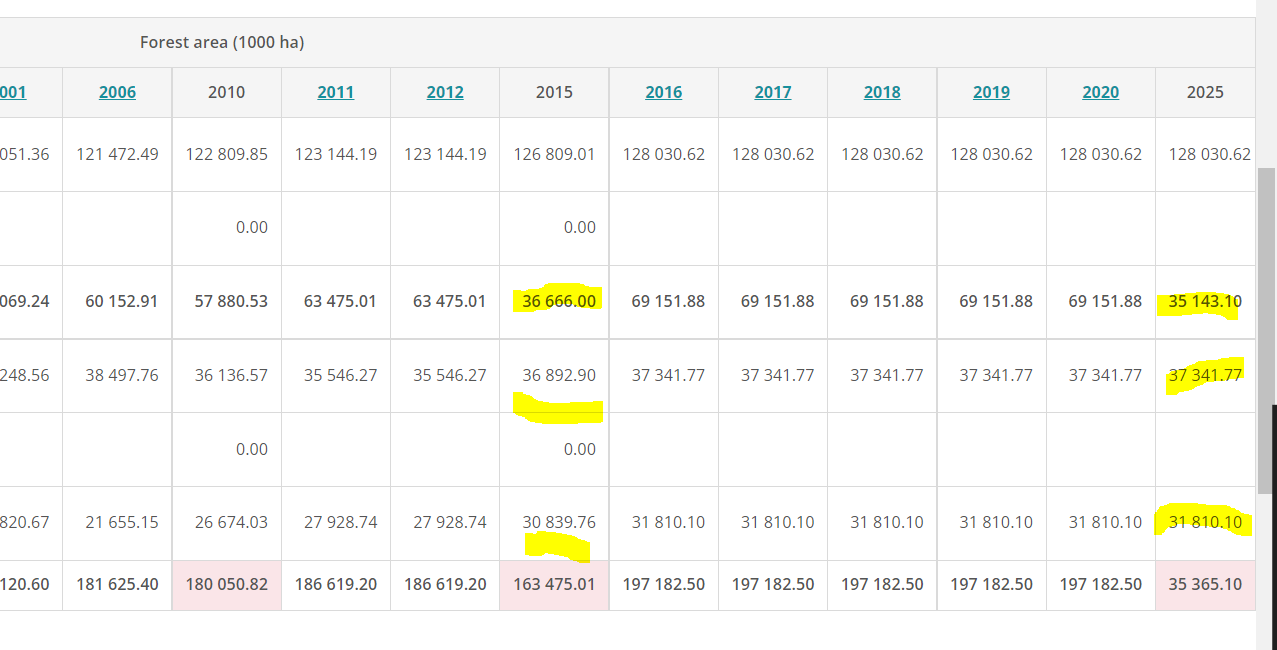Image resolution: width=1277 pixels, height=650 pixels.
Task: Click the 2025 column header
Action: (1205, 92)
